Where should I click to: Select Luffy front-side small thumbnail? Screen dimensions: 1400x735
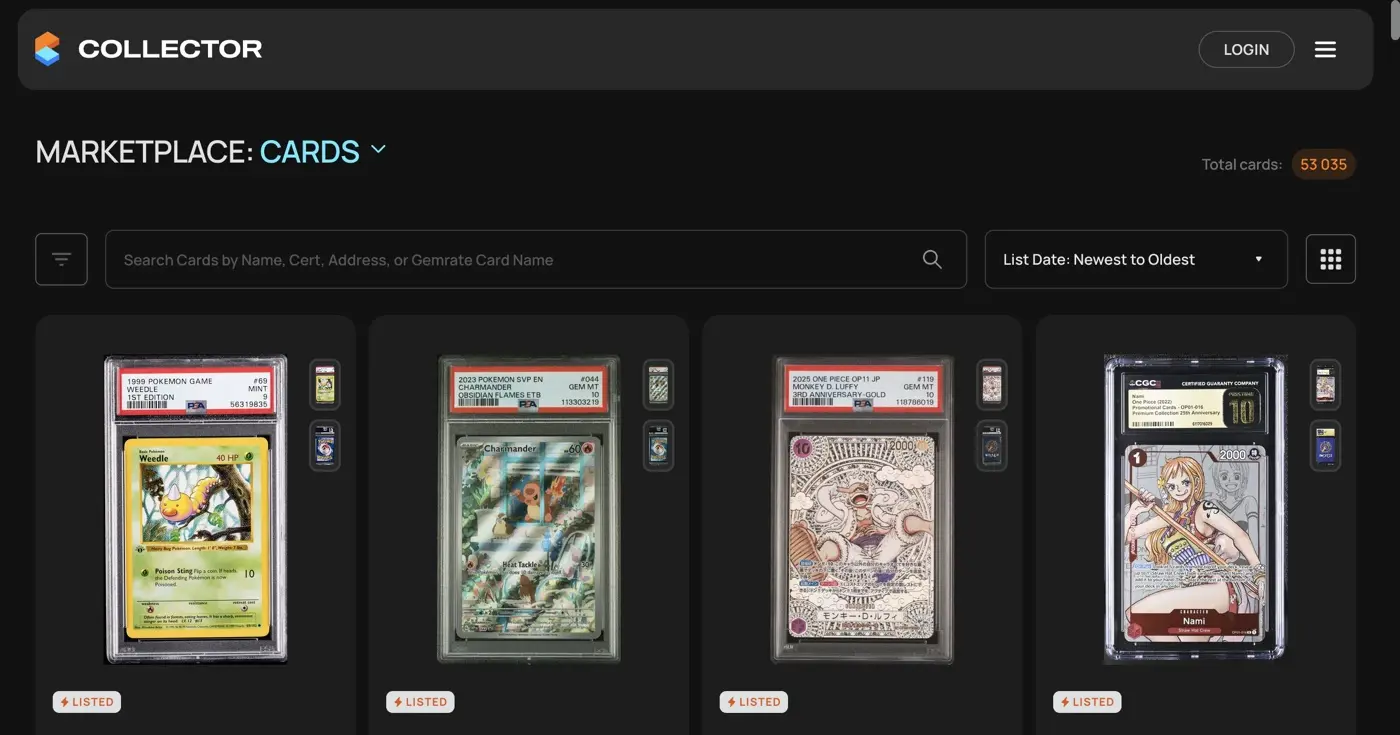pyautogui.click(x=991, y=385)
